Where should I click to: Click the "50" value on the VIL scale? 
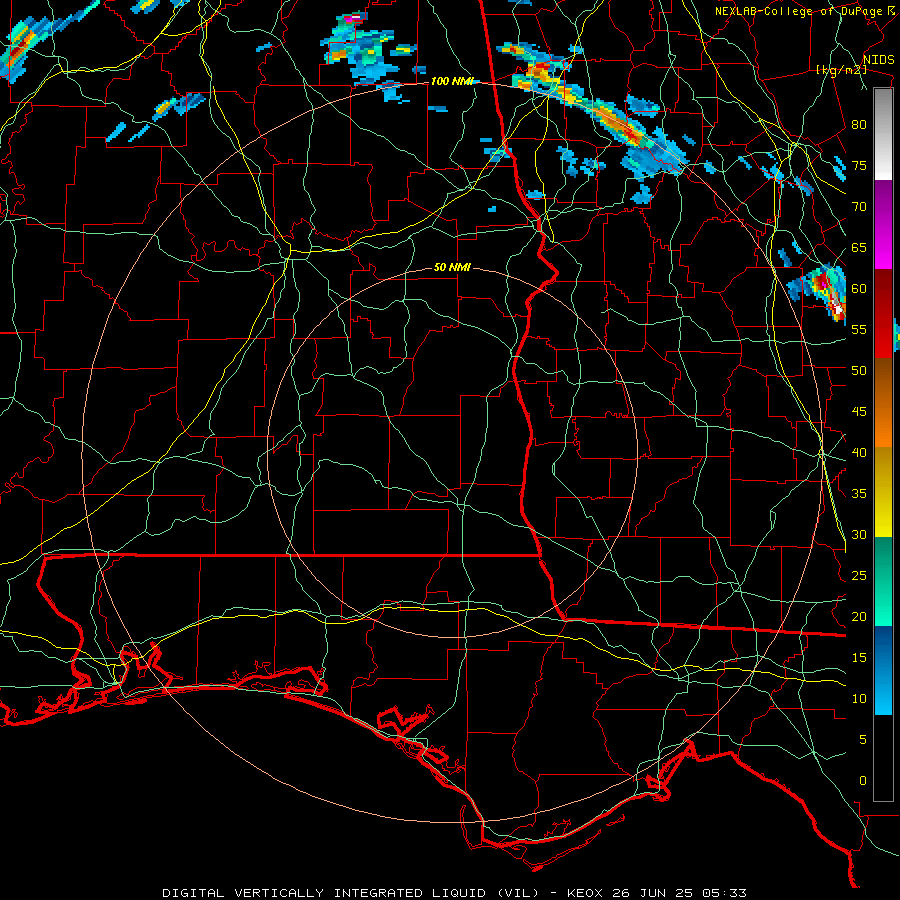(859, 371)
